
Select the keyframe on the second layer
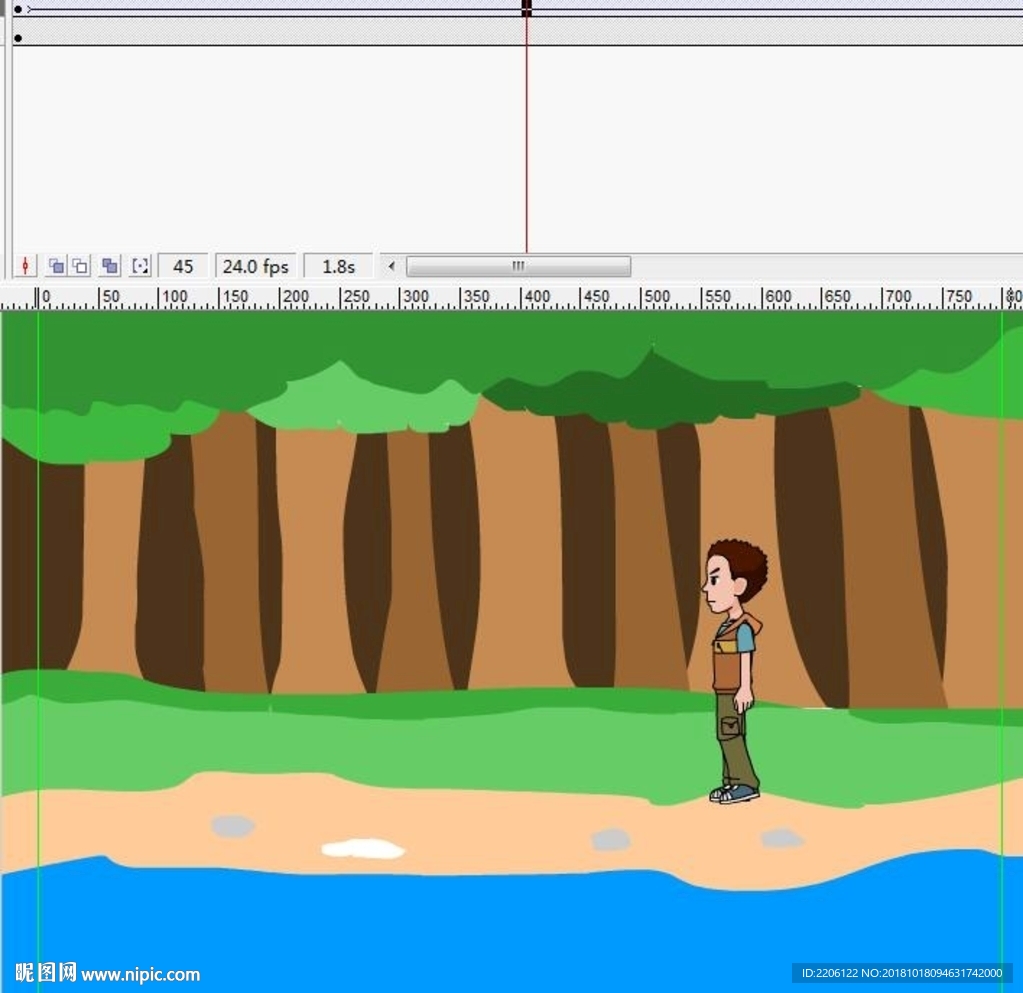tap(18, 38)
